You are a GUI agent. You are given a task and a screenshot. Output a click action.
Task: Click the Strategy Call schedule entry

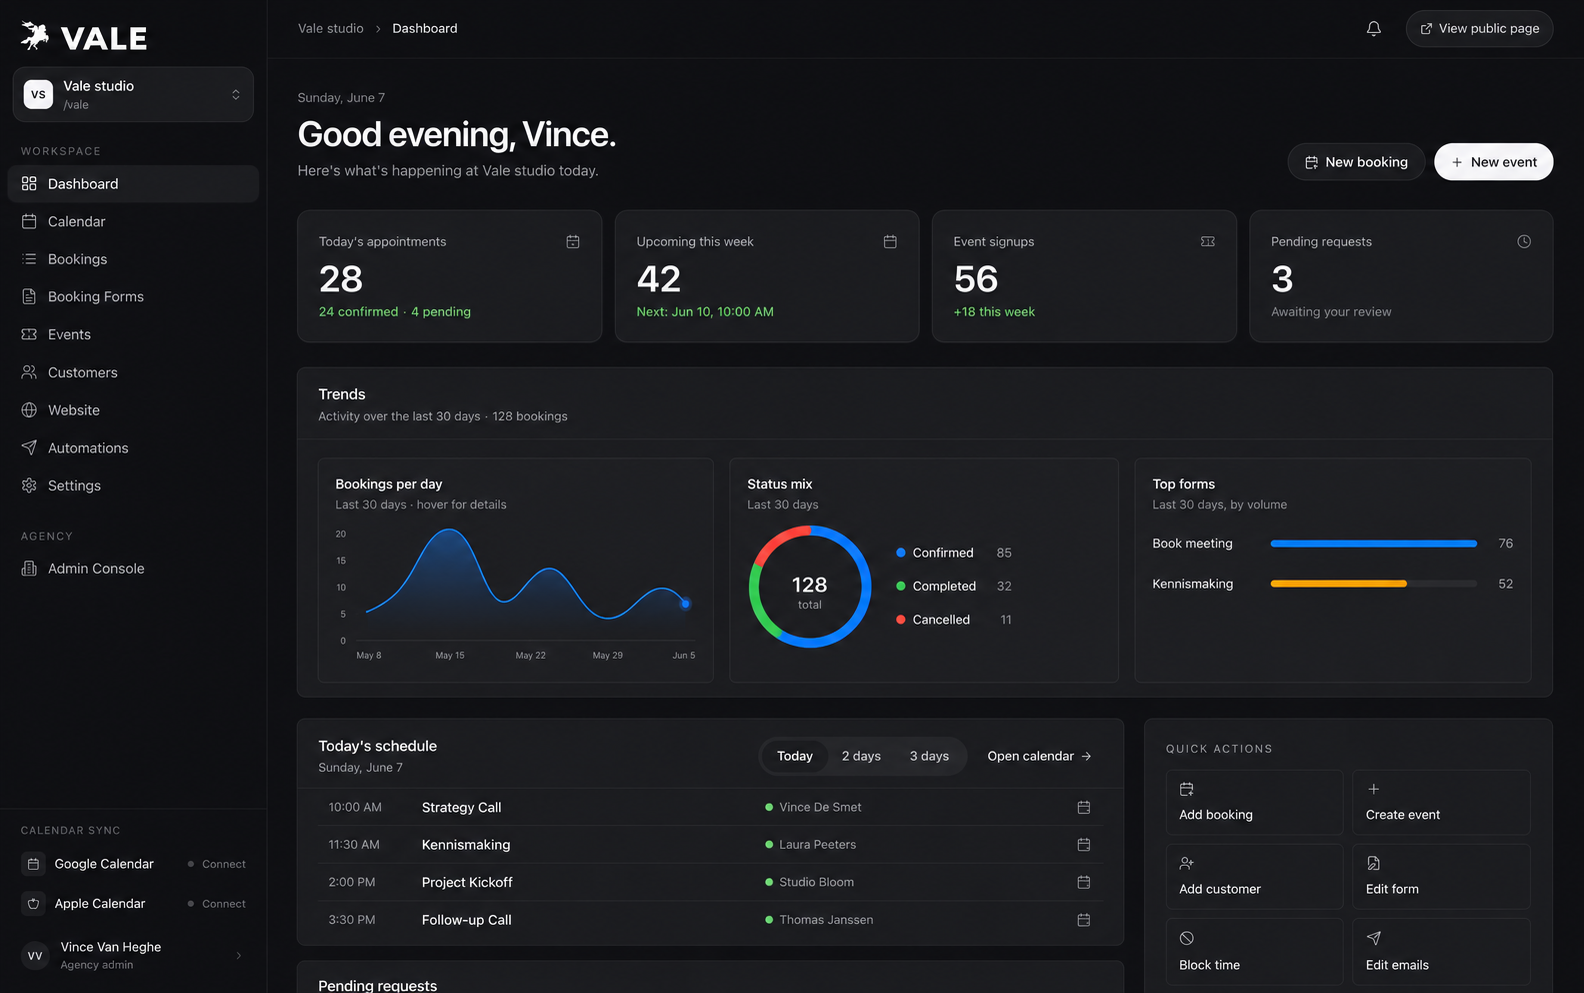[x=710, y=807]
